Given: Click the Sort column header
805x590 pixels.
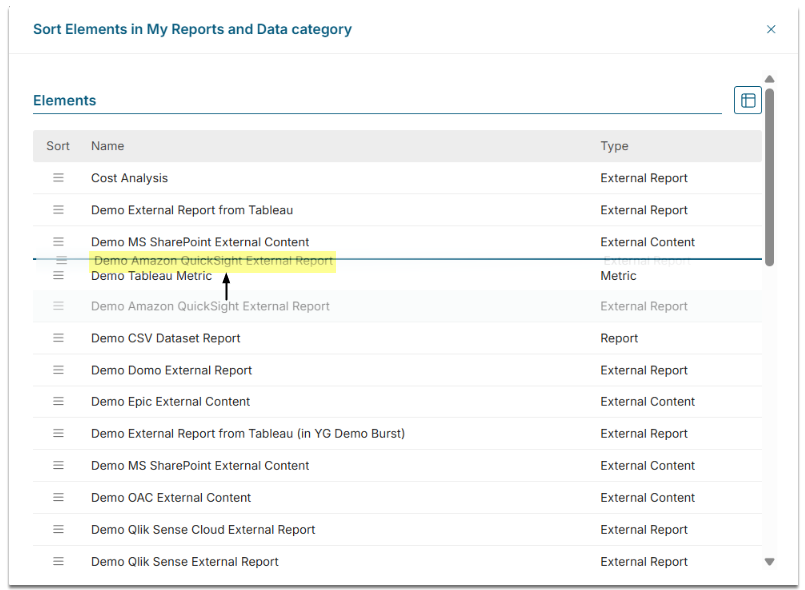Looking at the screenshot, I should 57,146.
